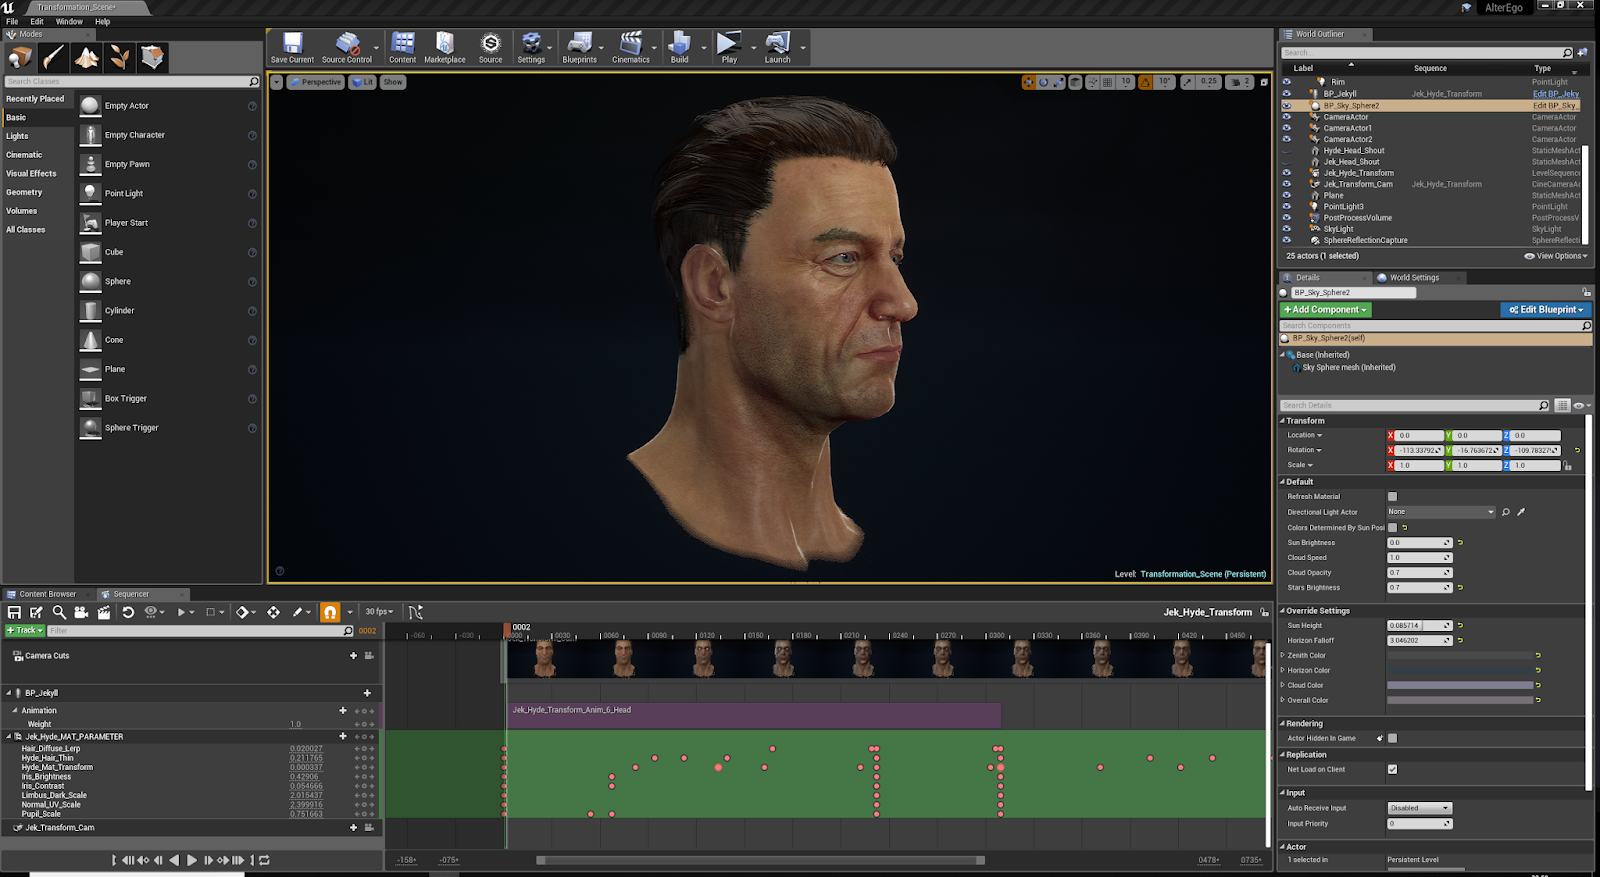Click the Edit Blueprint button

pos(1545,310)
